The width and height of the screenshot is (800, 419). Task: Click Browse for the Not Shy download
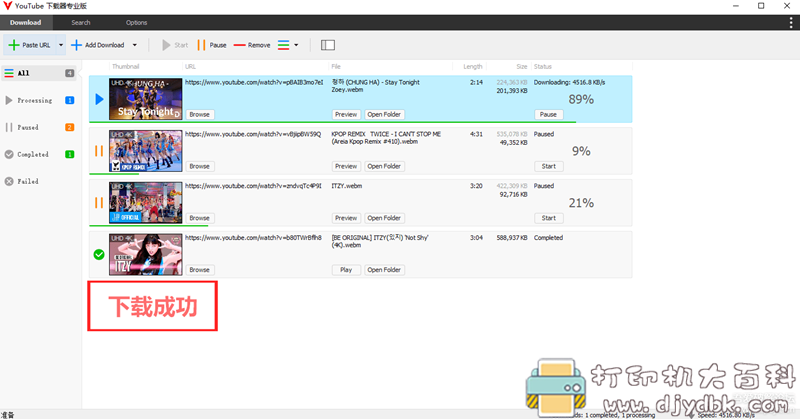pyautogui.click(x=199, y=269)
